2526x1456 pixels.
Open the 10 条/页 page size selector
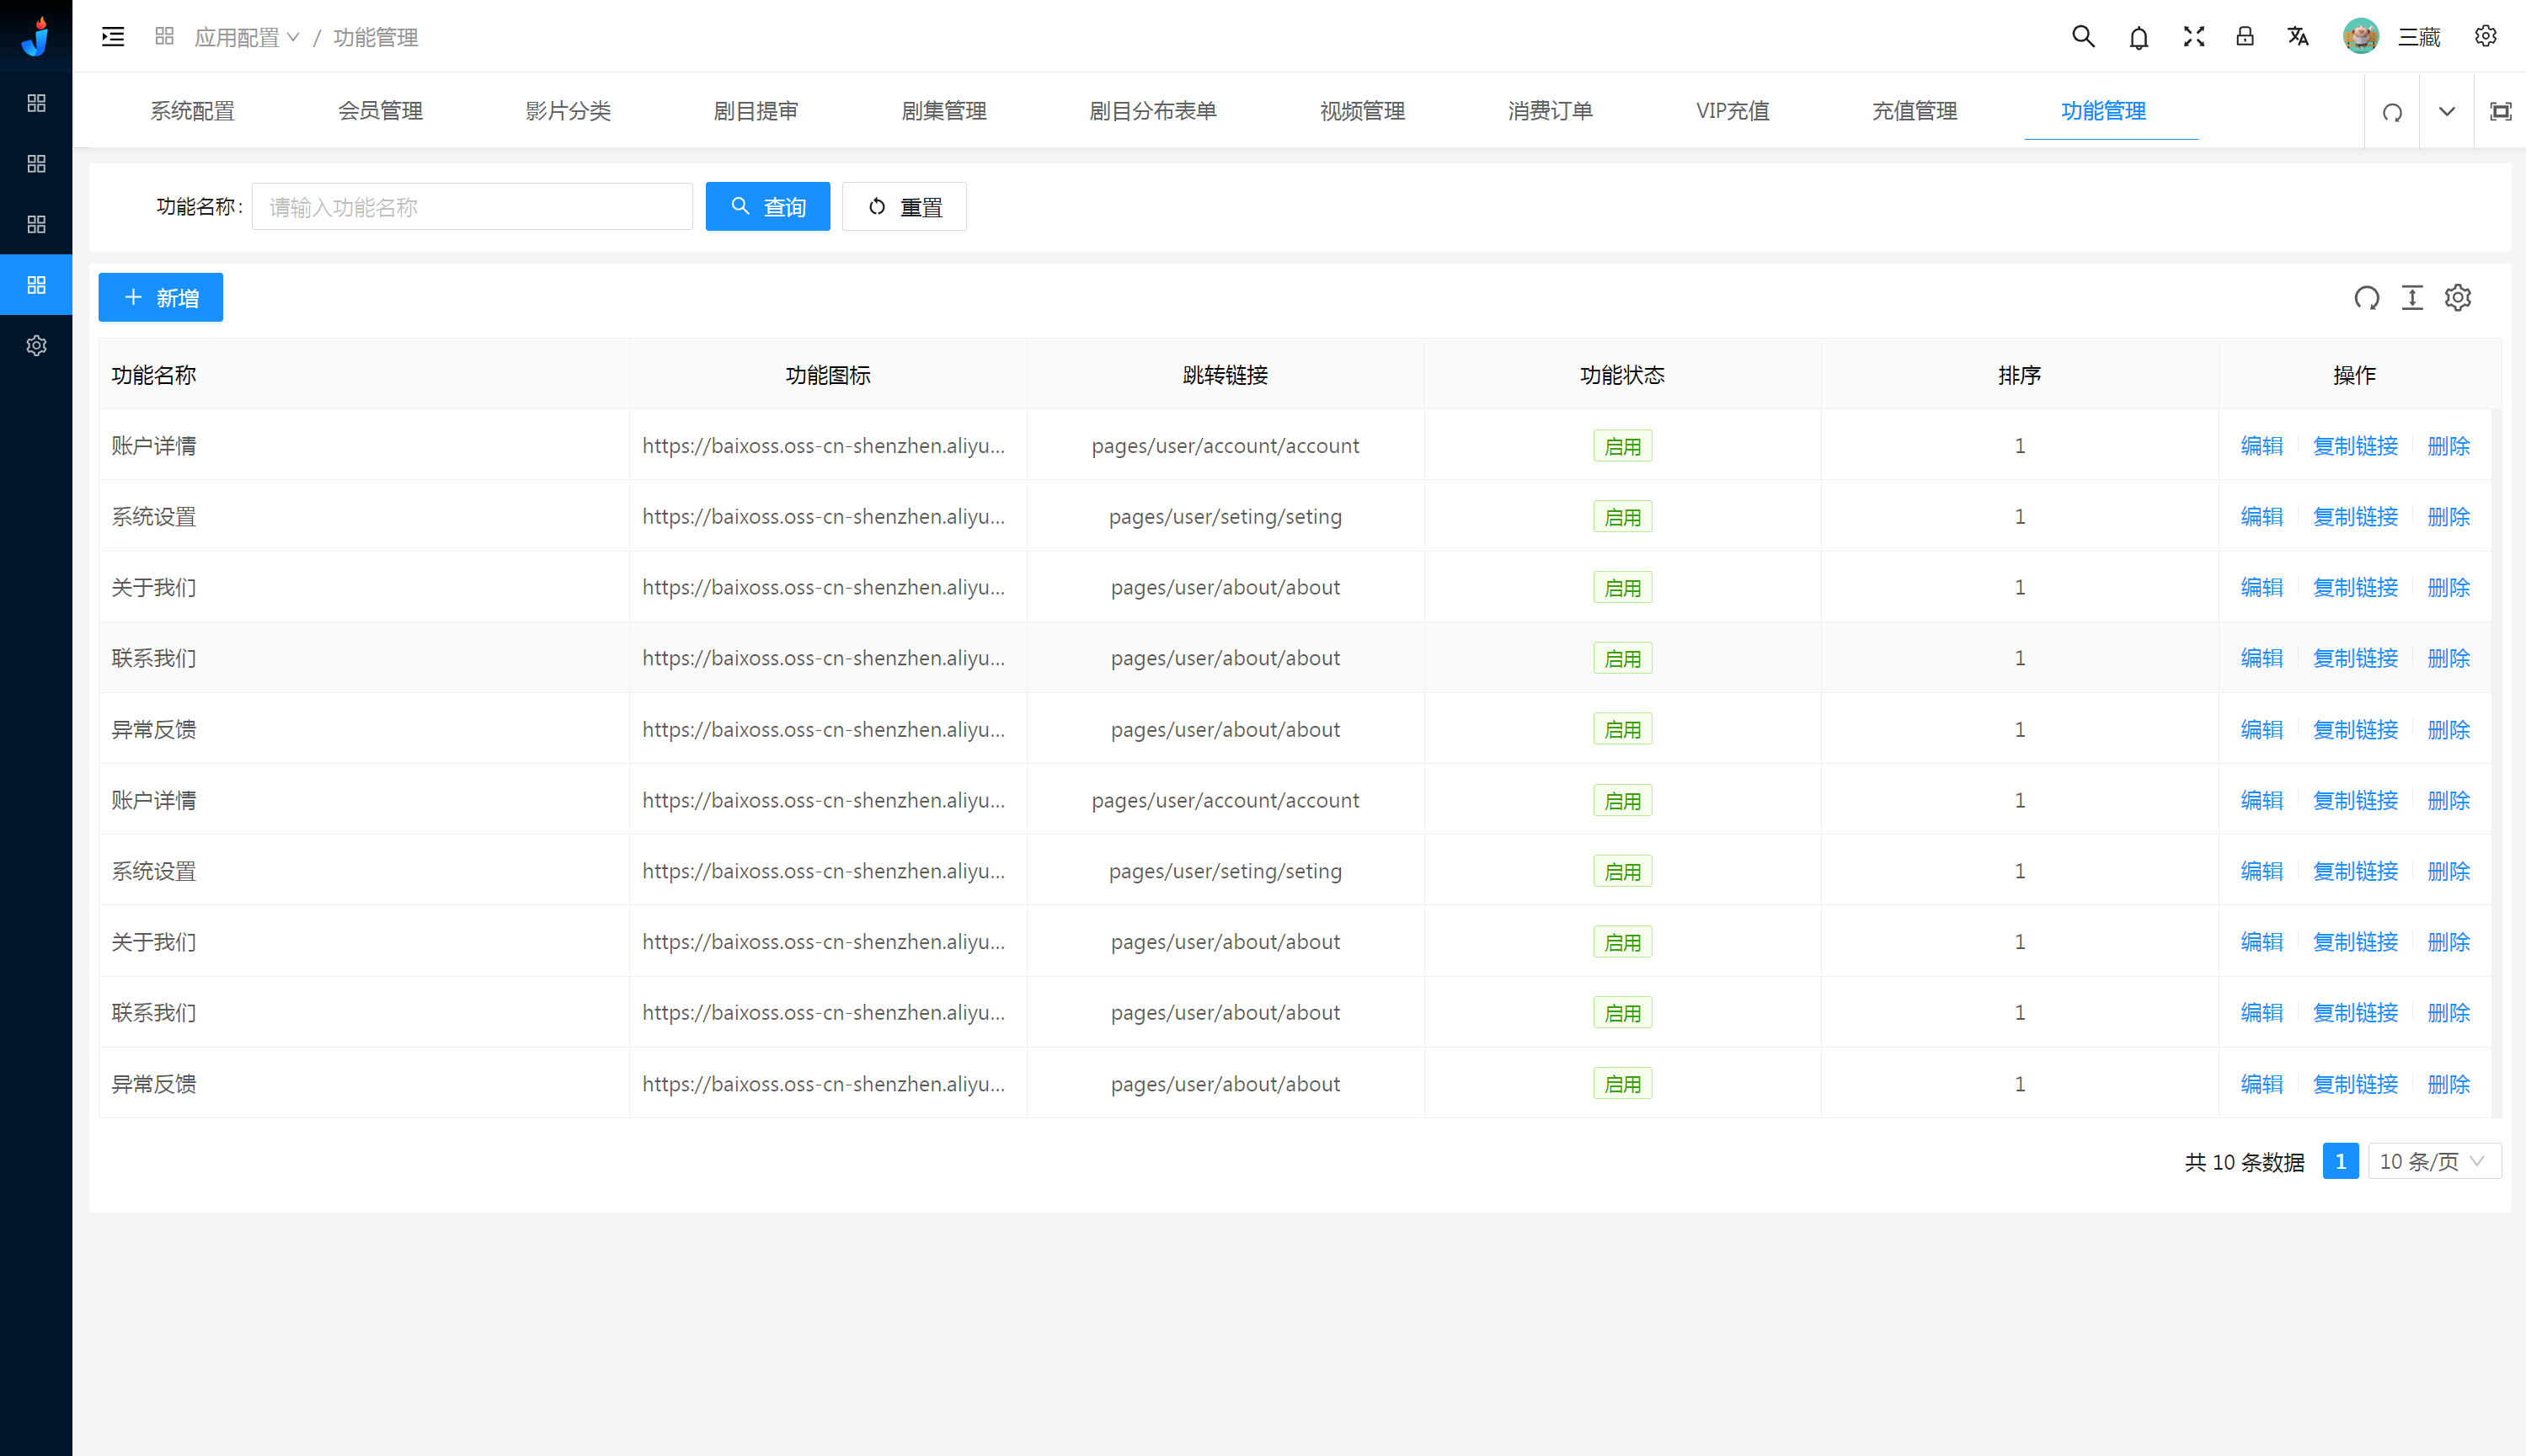pyautogui.click(x=2433, y=1161)
